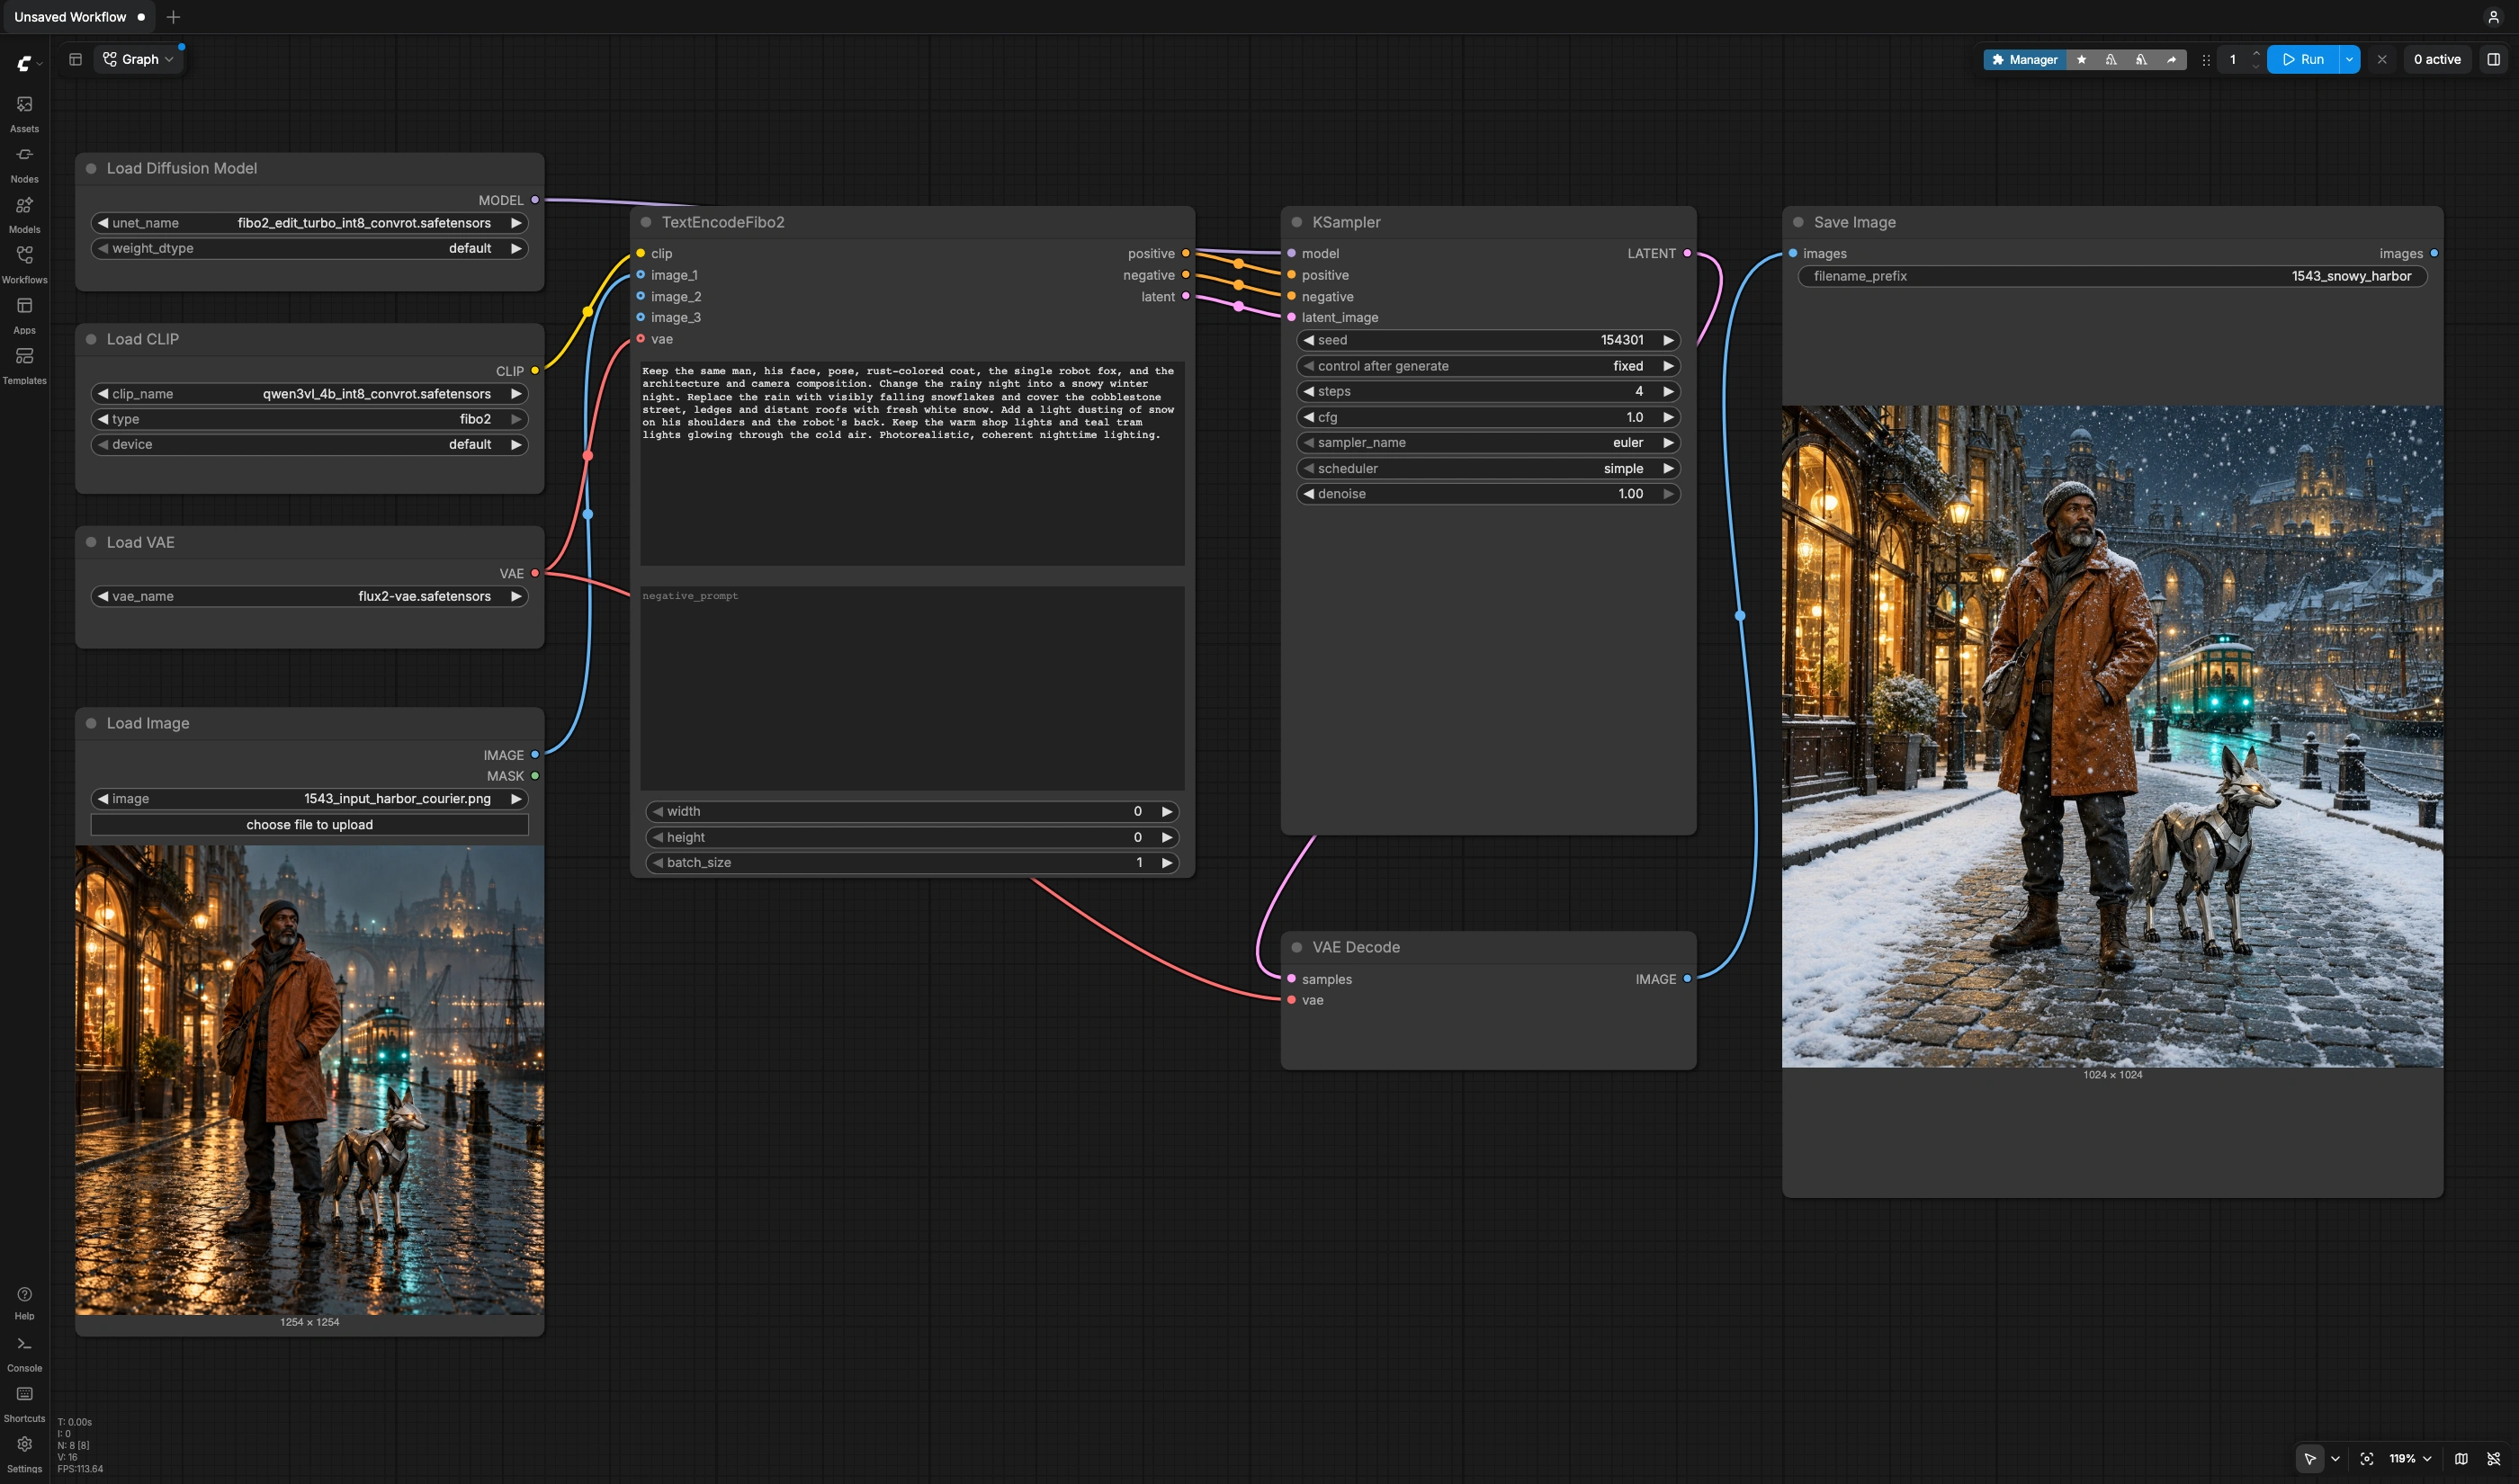Screen dimensions: 2519x1484
Task: Open the Assets sidebar panel
Action: pyautogui.click(x=24, y=113)
